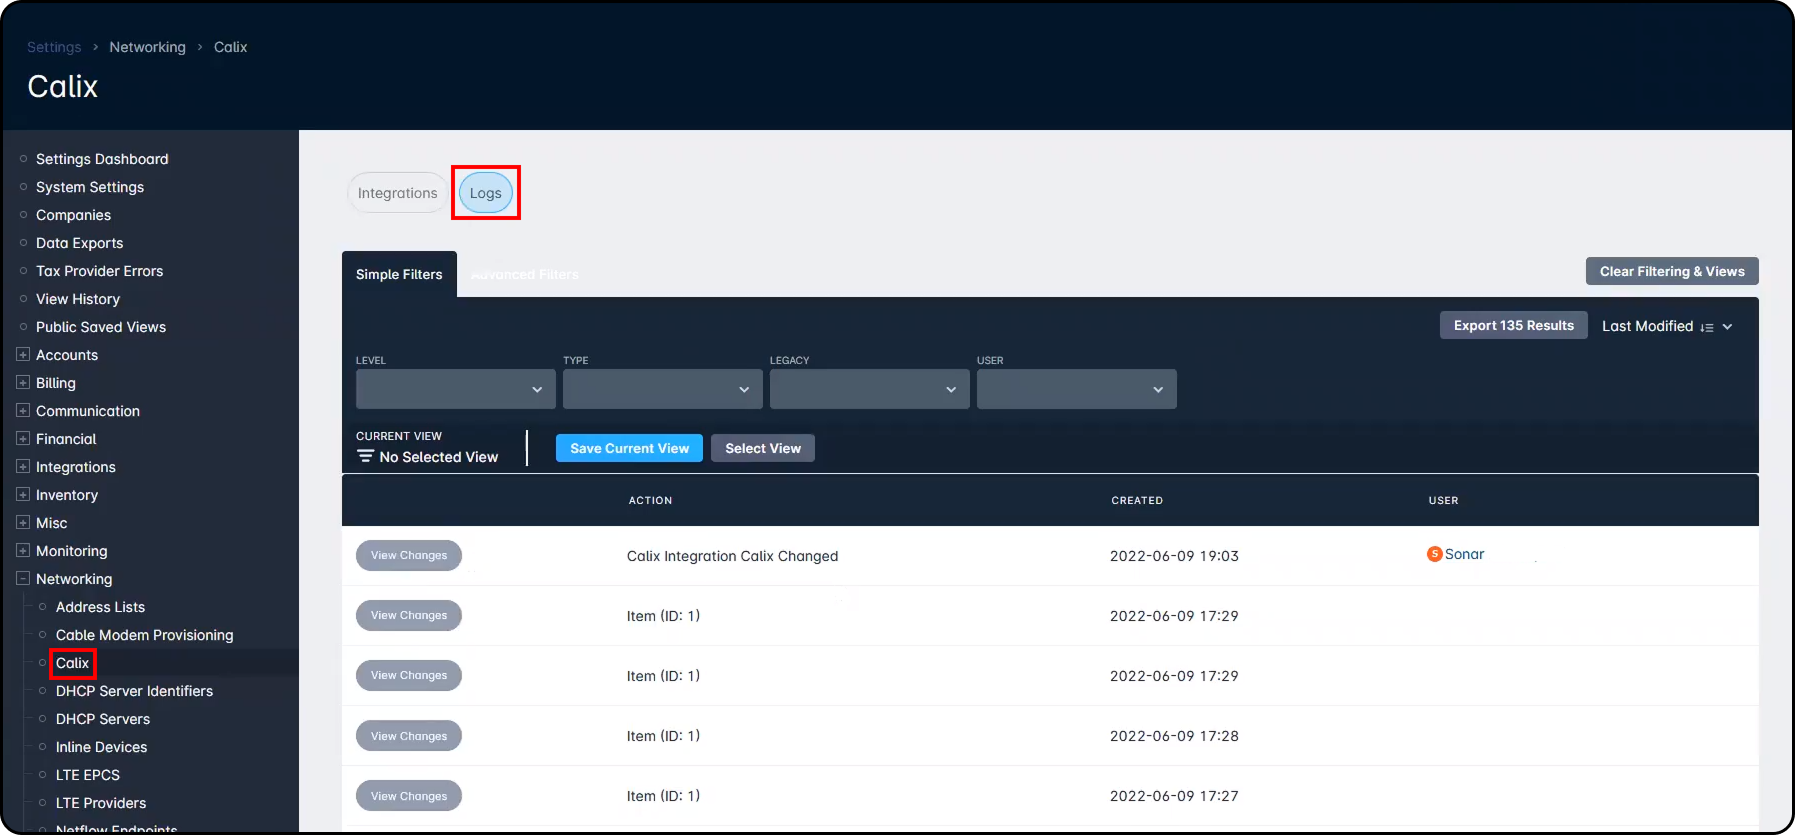The width and height of the screenshot is (1795, 835).
Task: Save the current view
Action: 630,448
